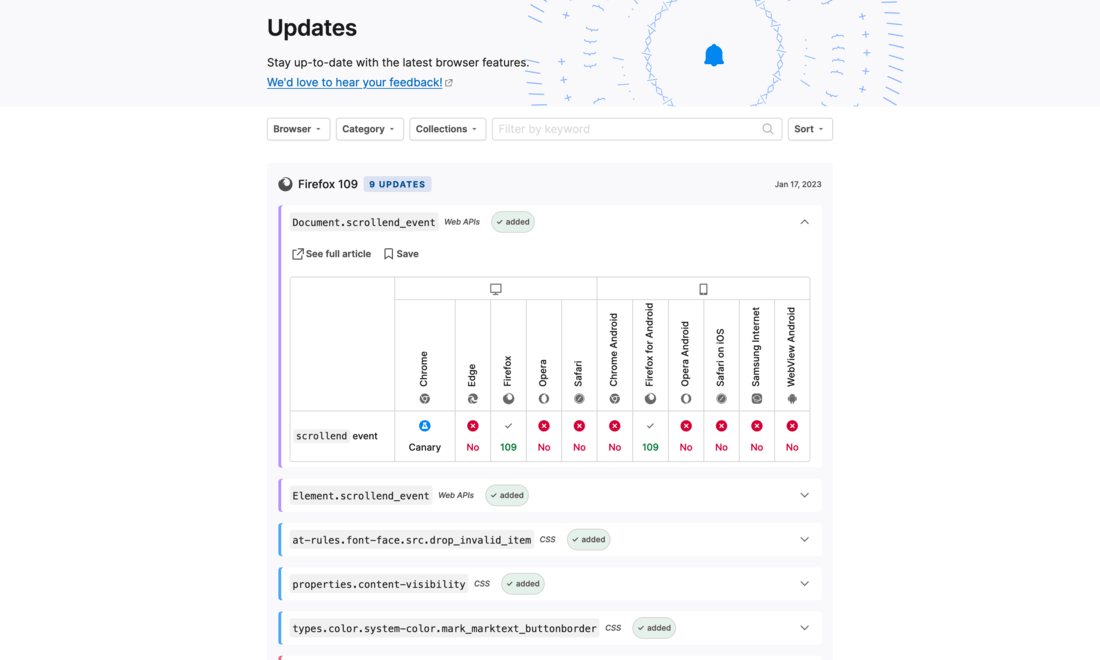Click the search magnifier icon
This screenshot has height=660, width=1100.
pyautogui.click(x=768, y=129)
